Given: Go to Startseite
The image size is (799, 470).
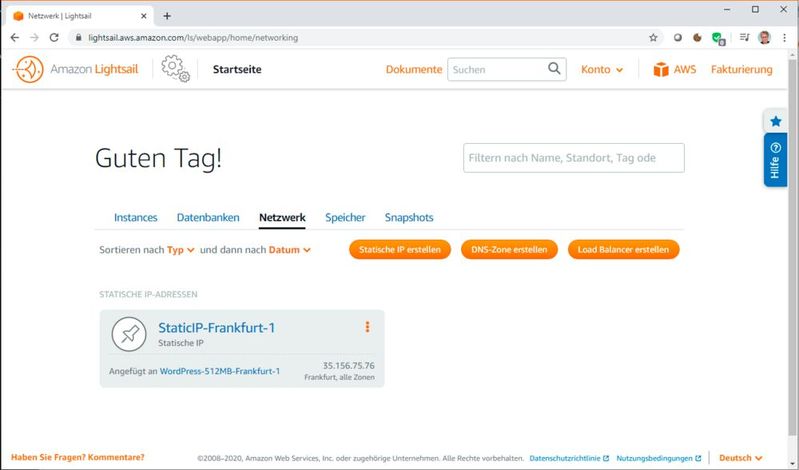Looking at the screenshot, I should pos(237,69).
